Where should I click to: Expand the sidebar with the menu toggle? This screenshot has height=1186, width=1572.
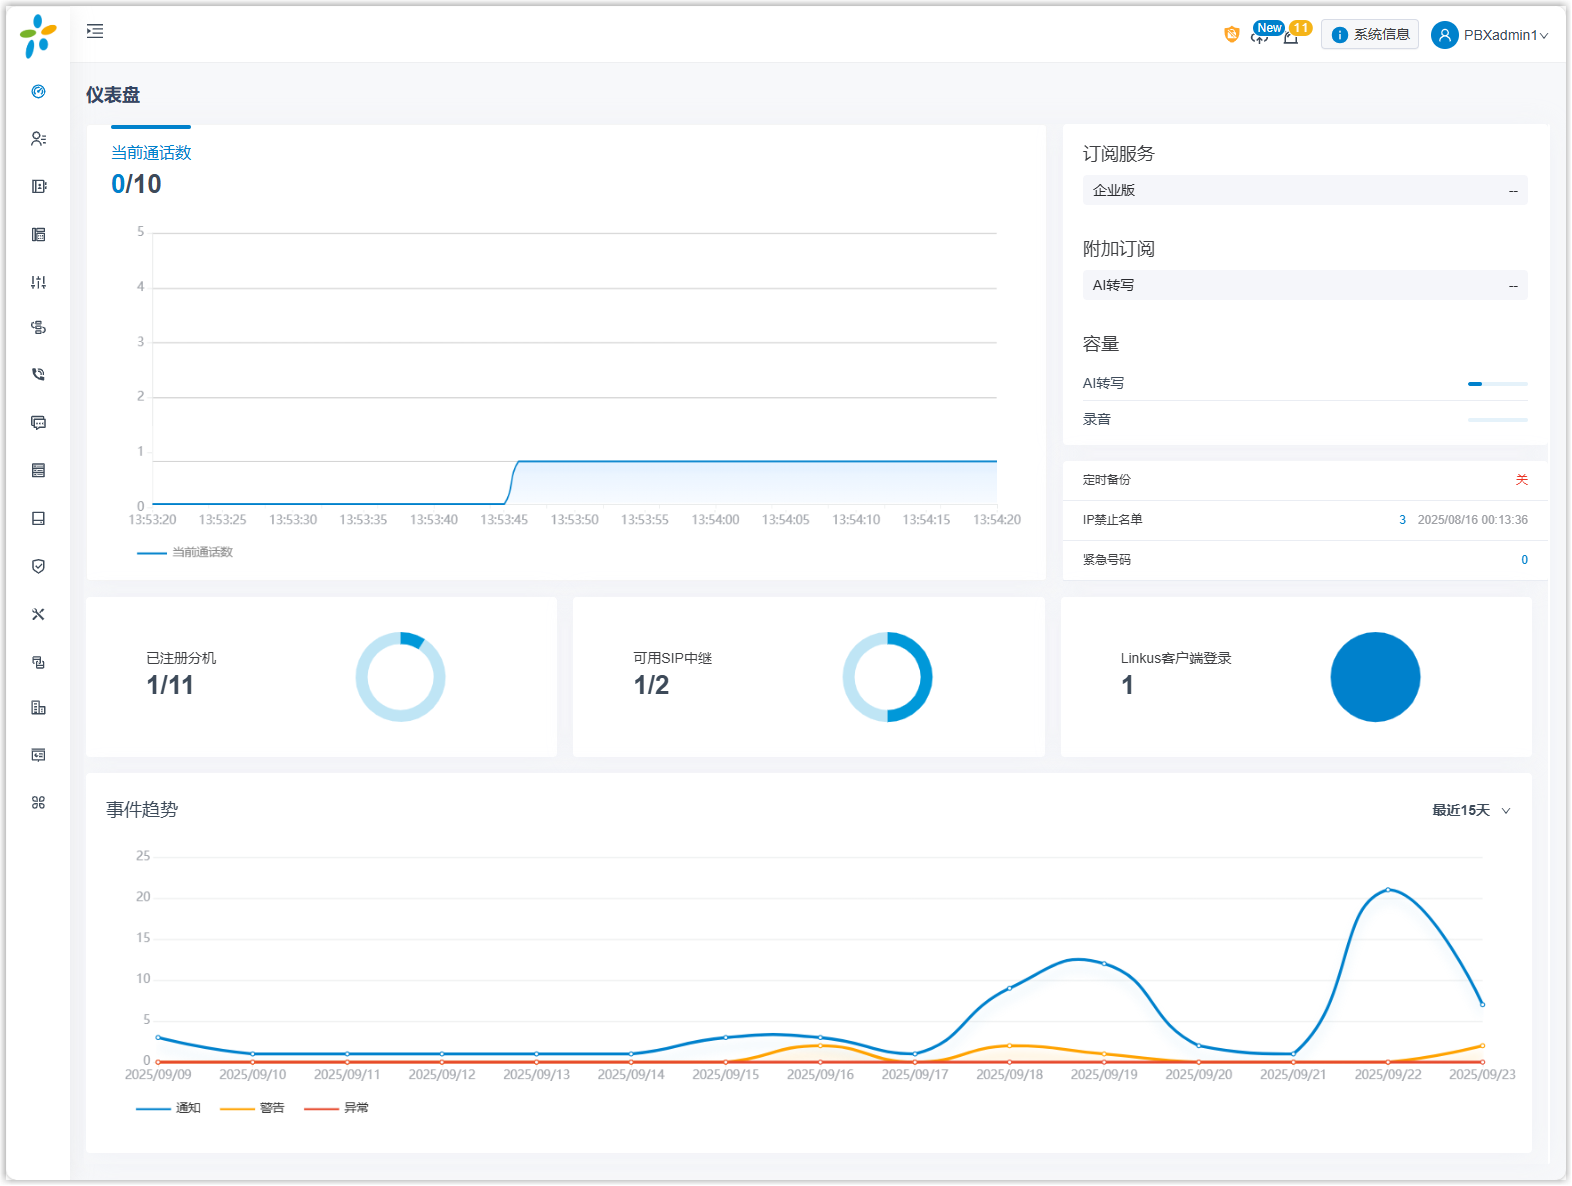(x=95, y=32)
